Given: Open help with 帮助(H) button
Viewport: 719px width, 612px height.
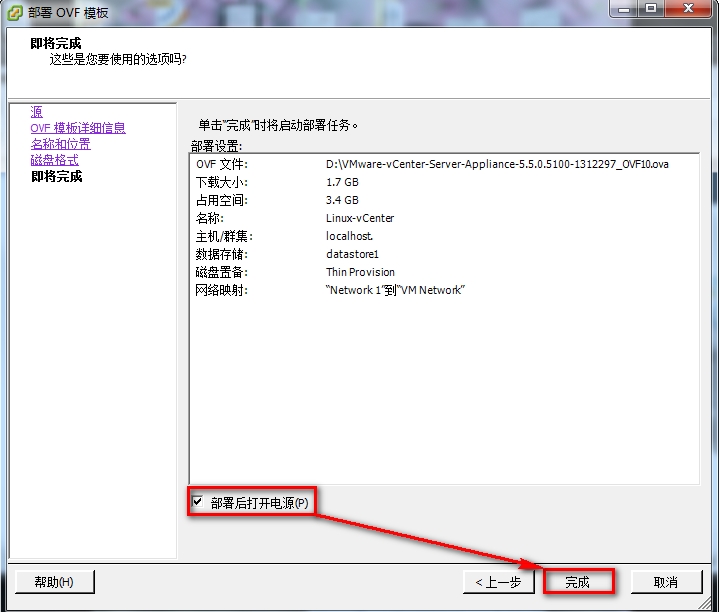Looking at the screenshot, I should click(54, 582).
